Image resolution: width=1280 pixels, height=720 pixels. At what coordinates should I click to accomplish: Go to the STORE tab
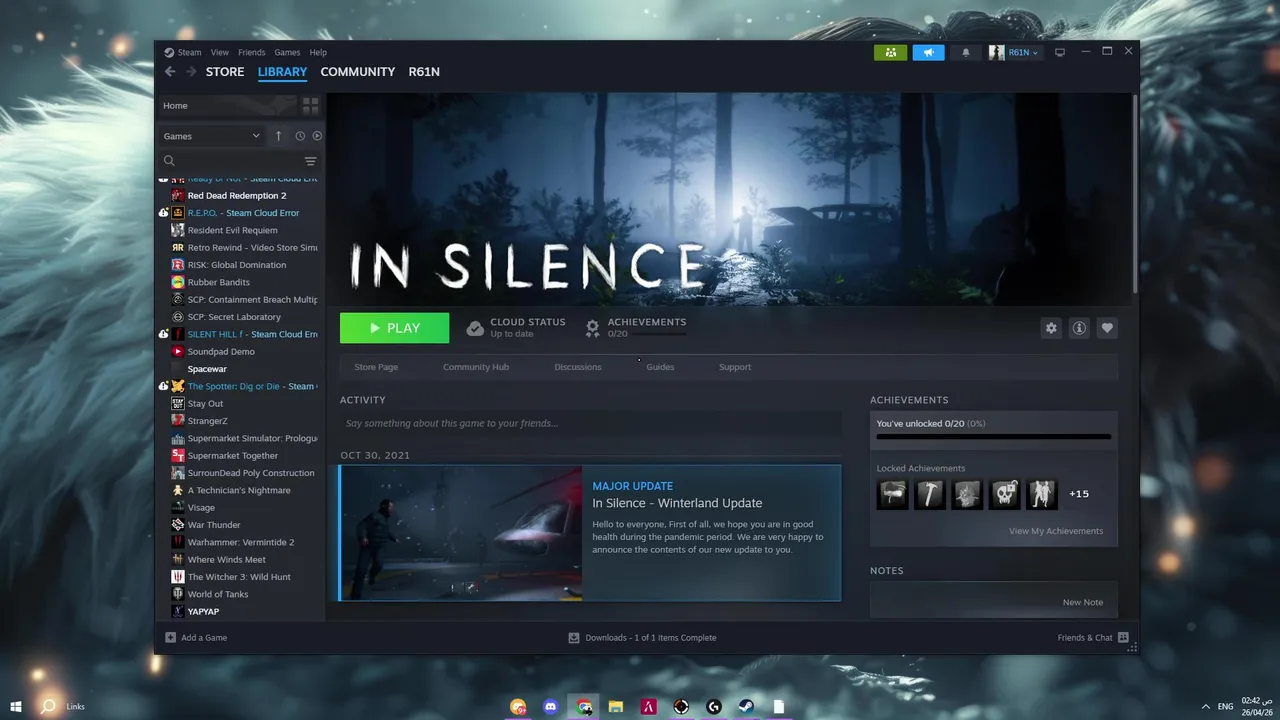(x=225, y=72)
